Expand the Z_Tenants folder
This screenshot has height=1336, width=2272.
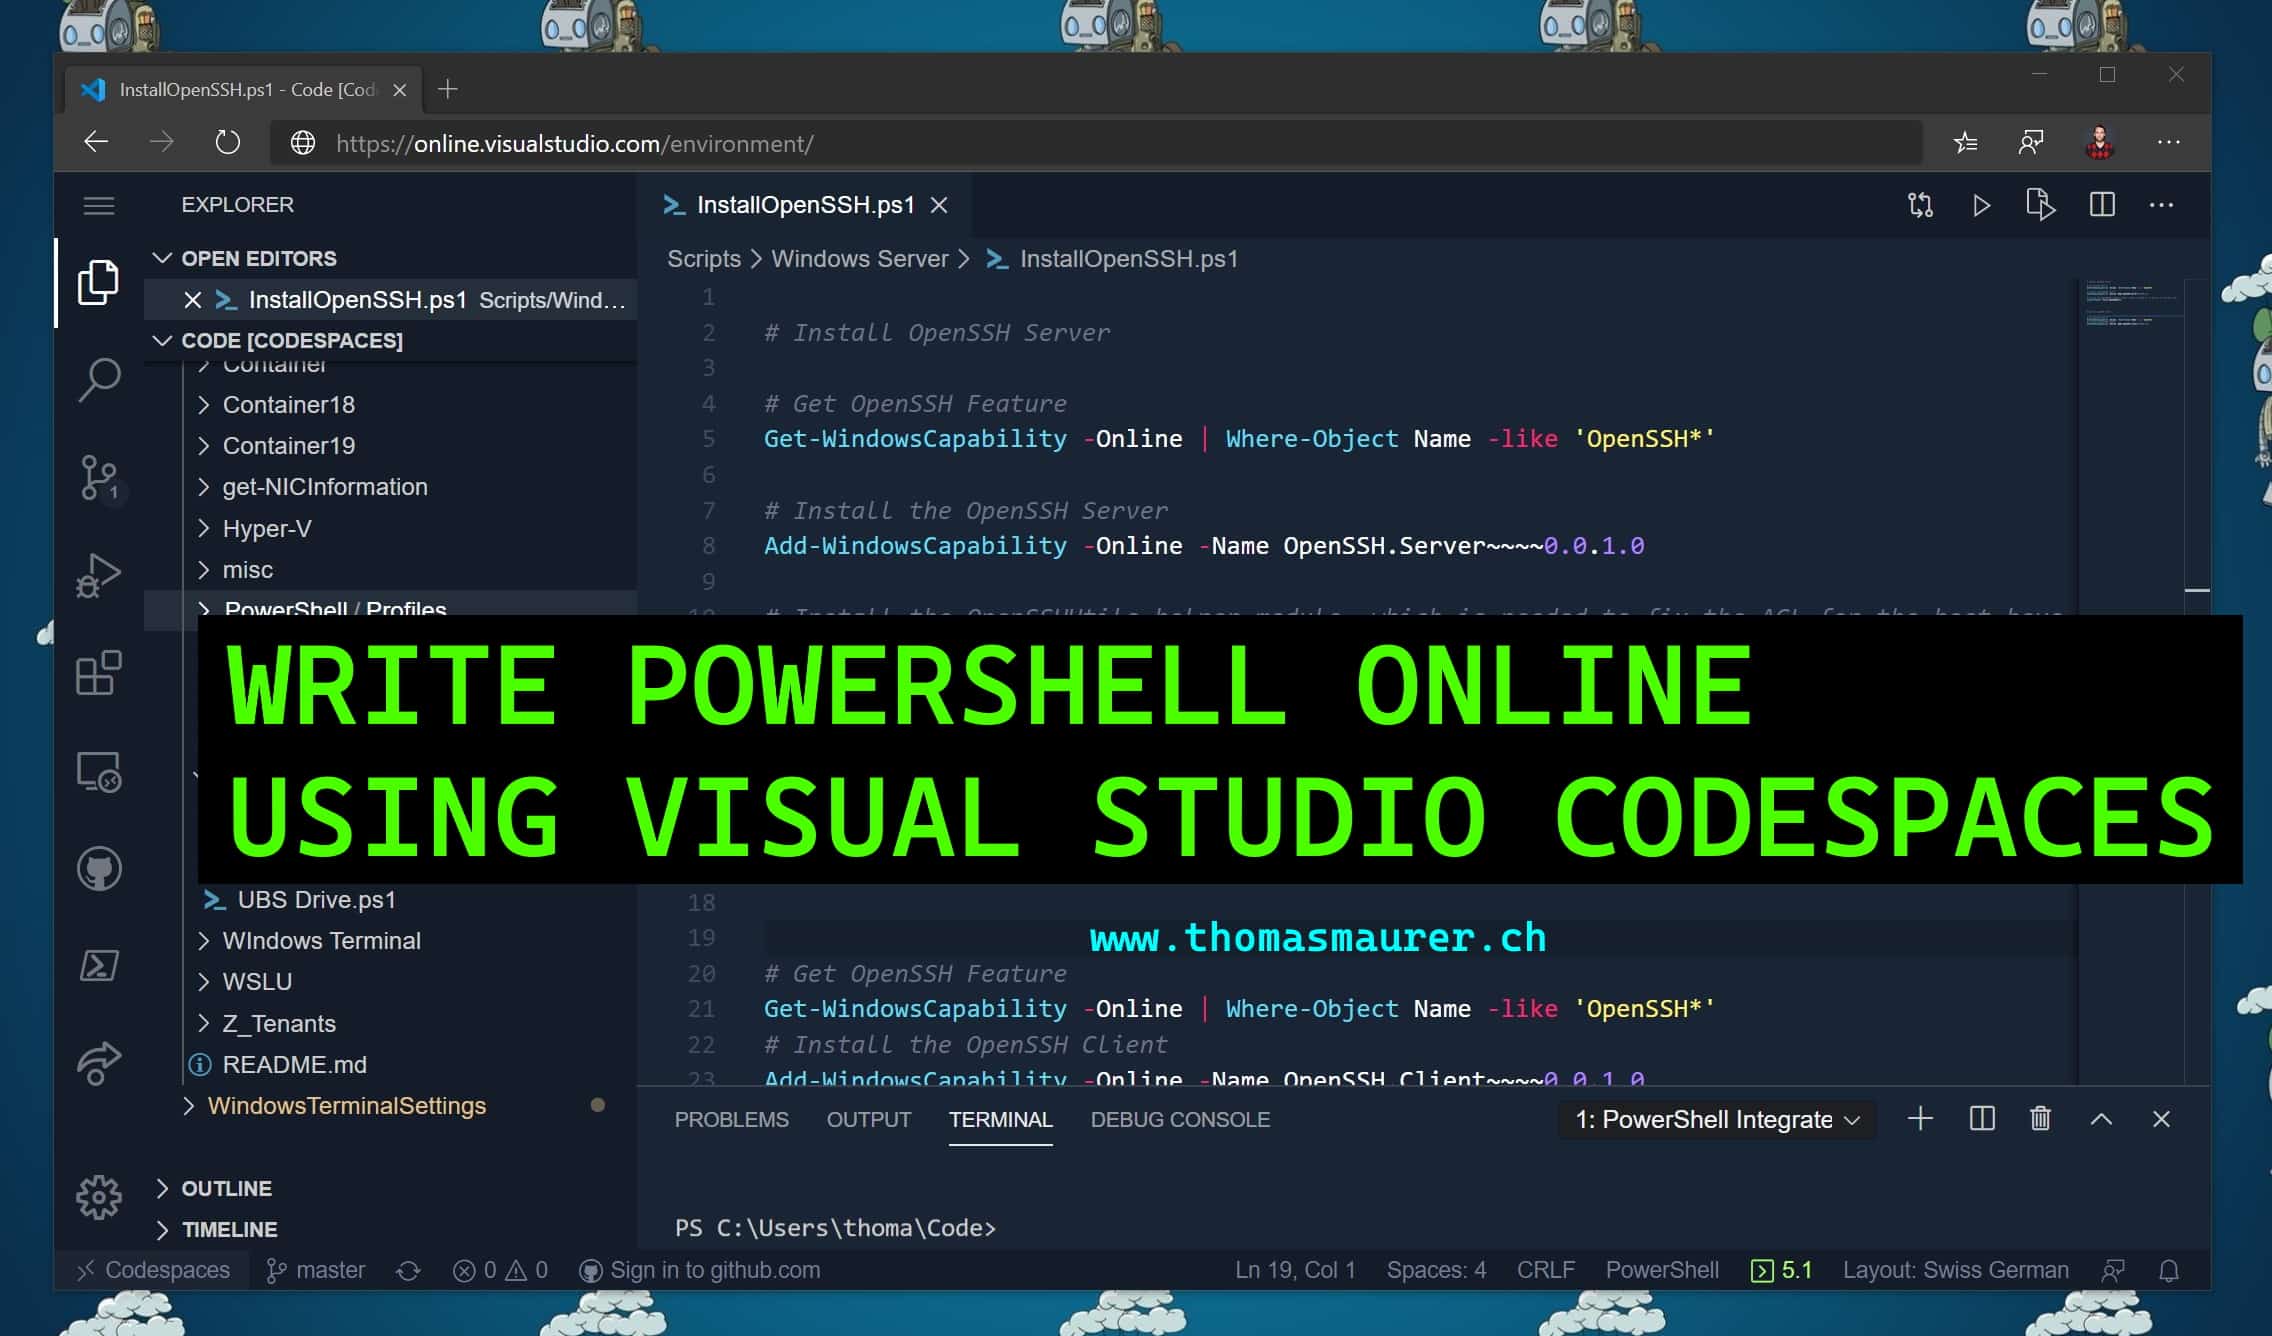point(279,1023)
